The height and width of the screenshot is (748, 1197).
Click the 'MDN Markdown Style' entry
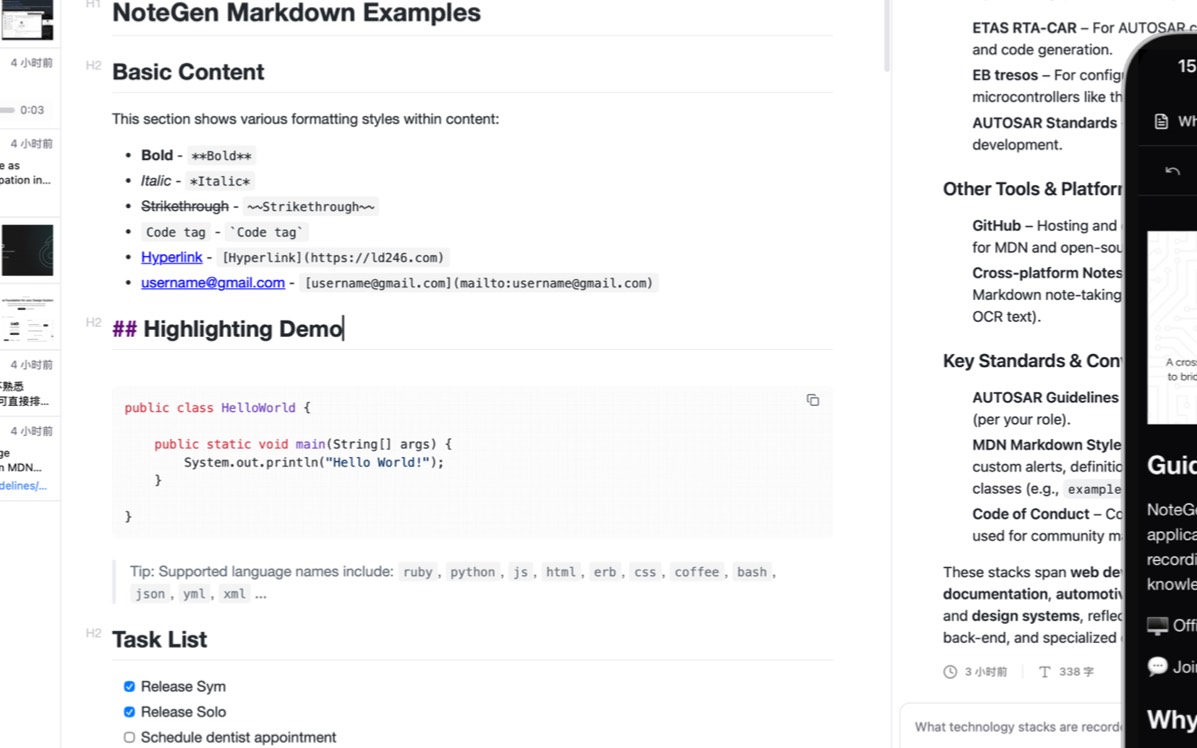pyautogui.click(x=1047, y=444)
